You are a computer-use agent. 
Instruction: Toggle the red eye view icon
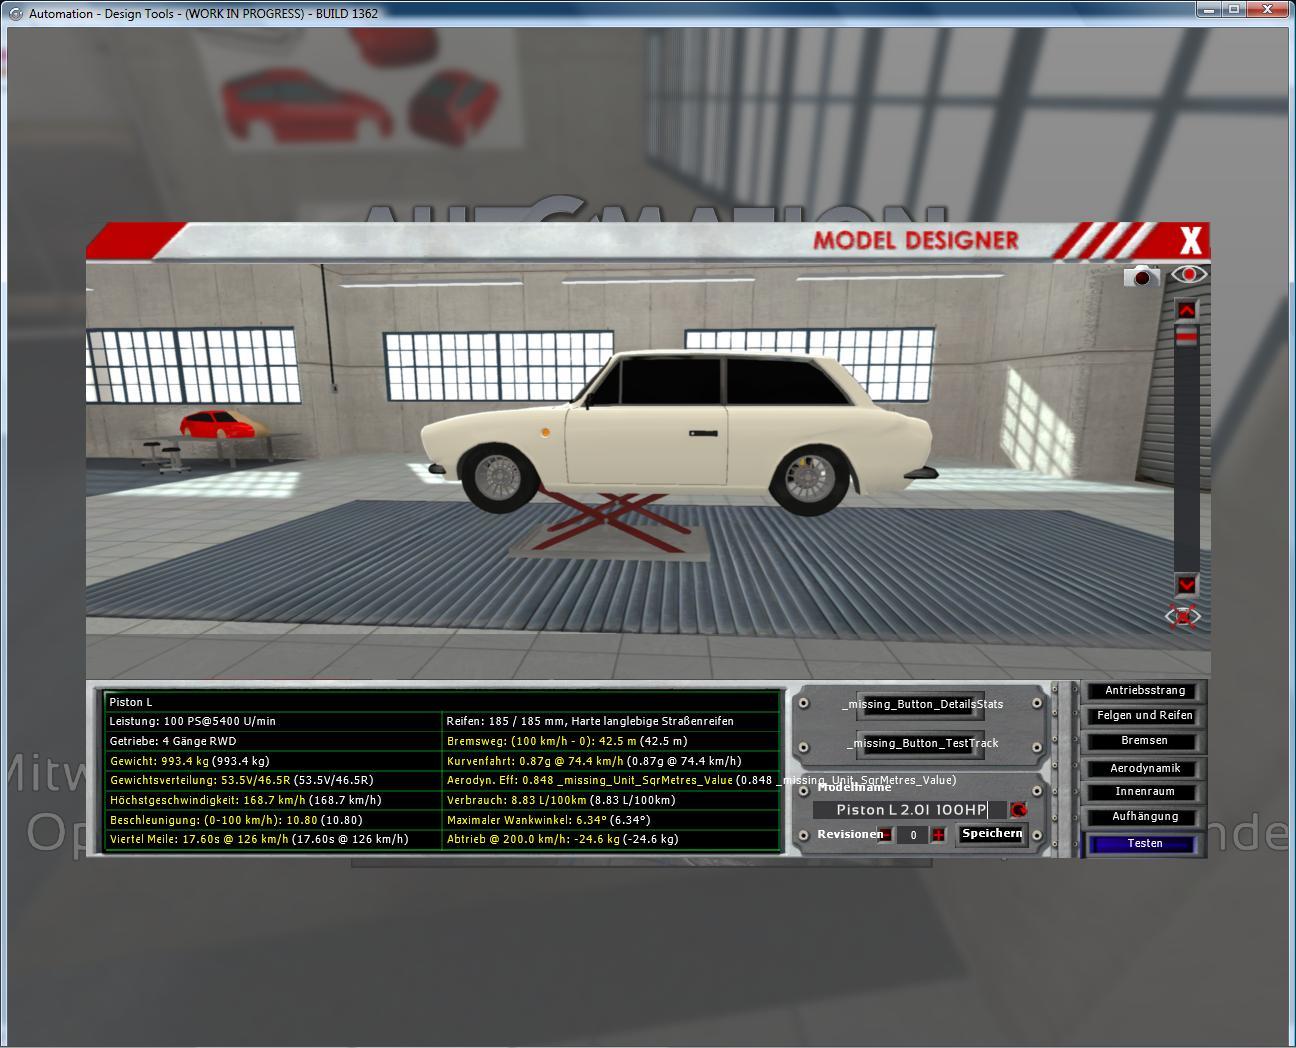tap(1188, 274)
